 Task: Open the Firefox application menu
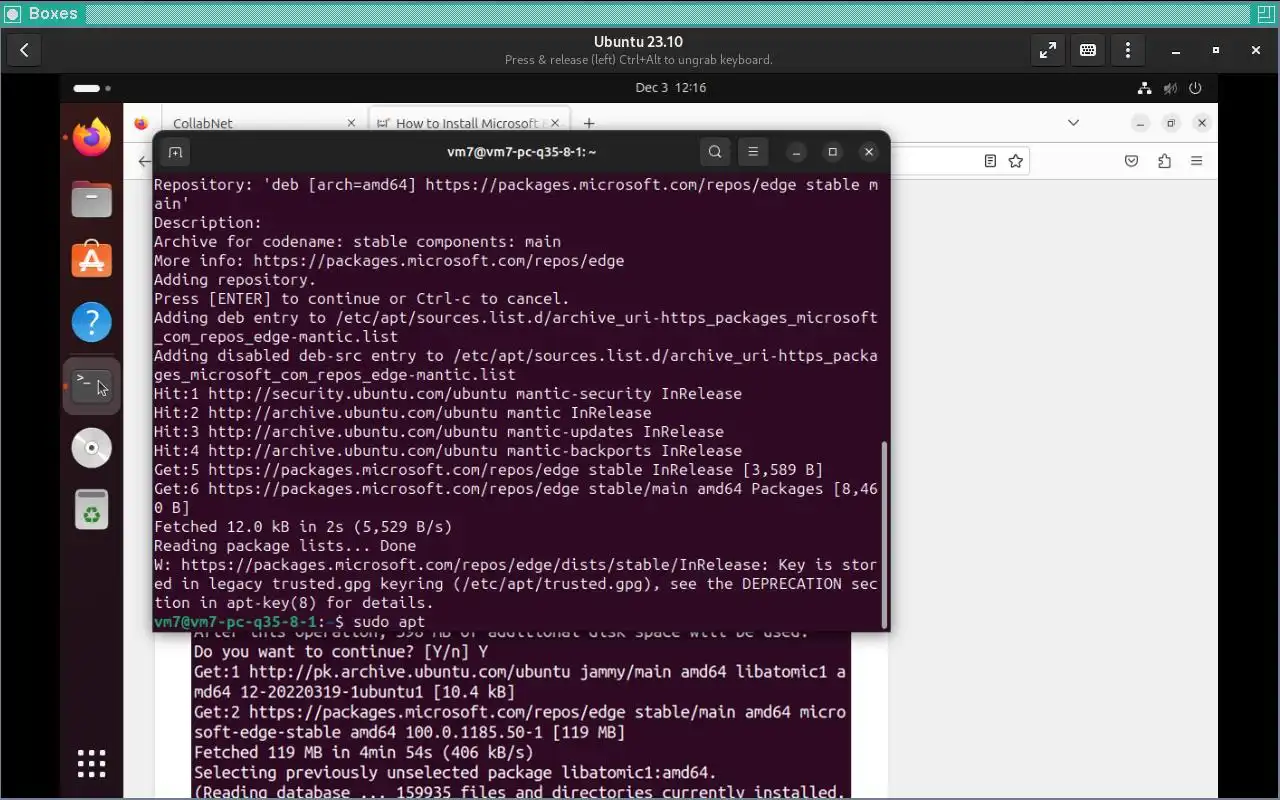tap(1196, 161)
